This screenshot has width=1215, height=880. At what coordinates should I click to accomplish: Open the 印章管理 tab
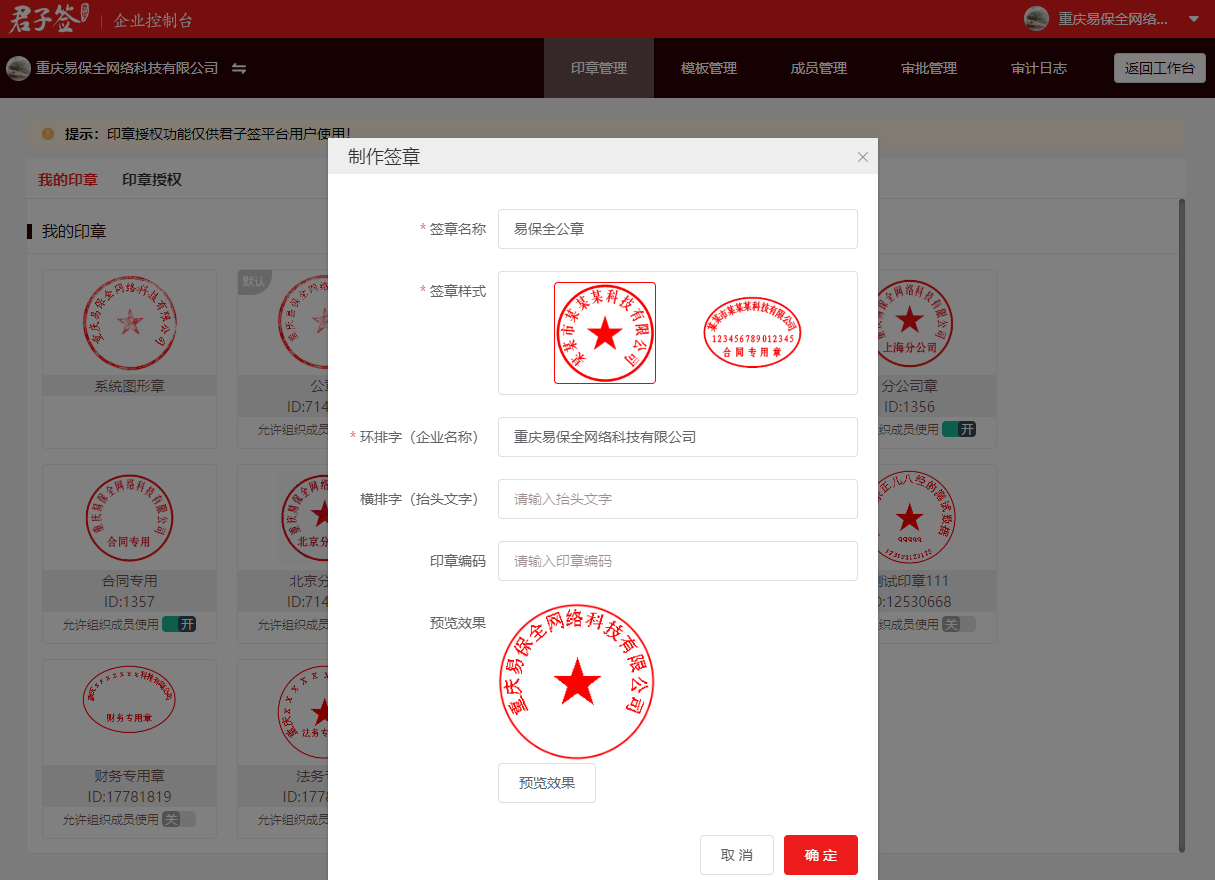pyautogui.click(x=599, y=68)
